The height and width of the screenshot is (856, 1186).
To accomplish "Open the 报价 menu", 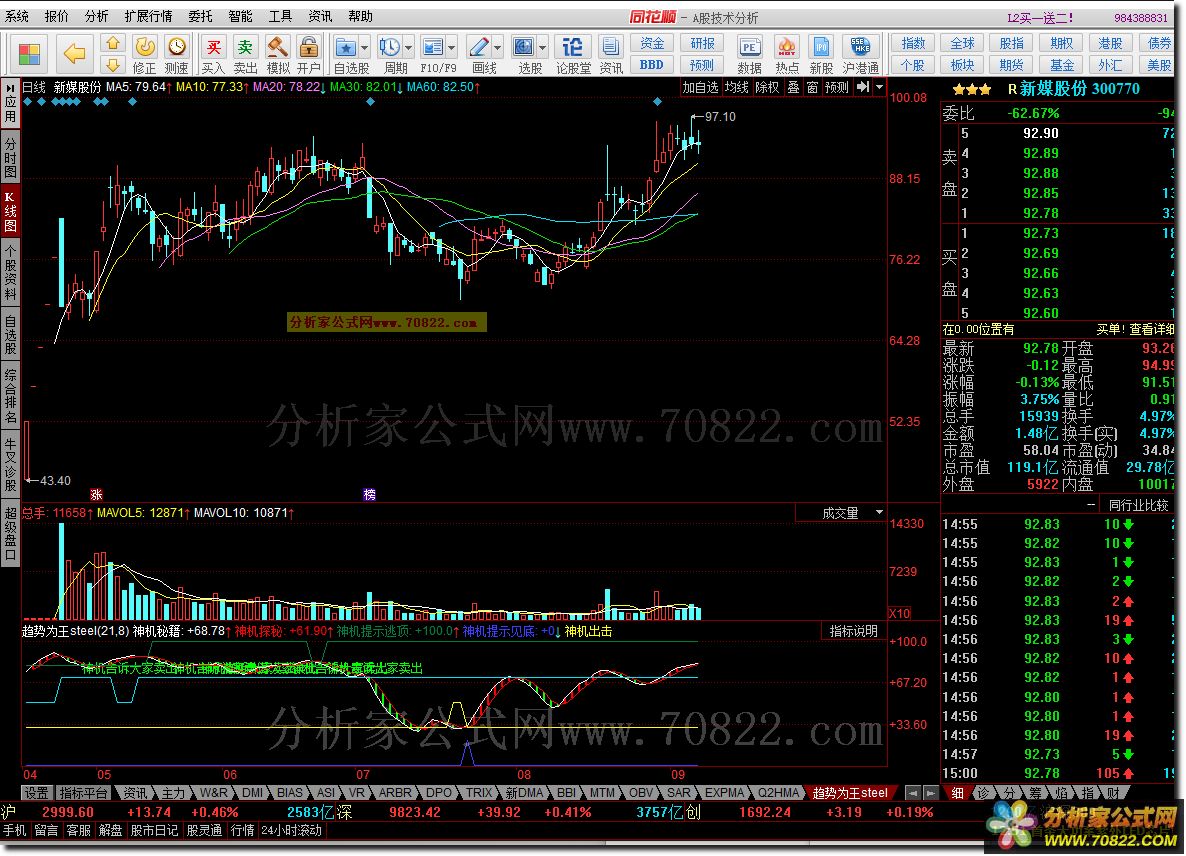I will click(x=57, y=16).
